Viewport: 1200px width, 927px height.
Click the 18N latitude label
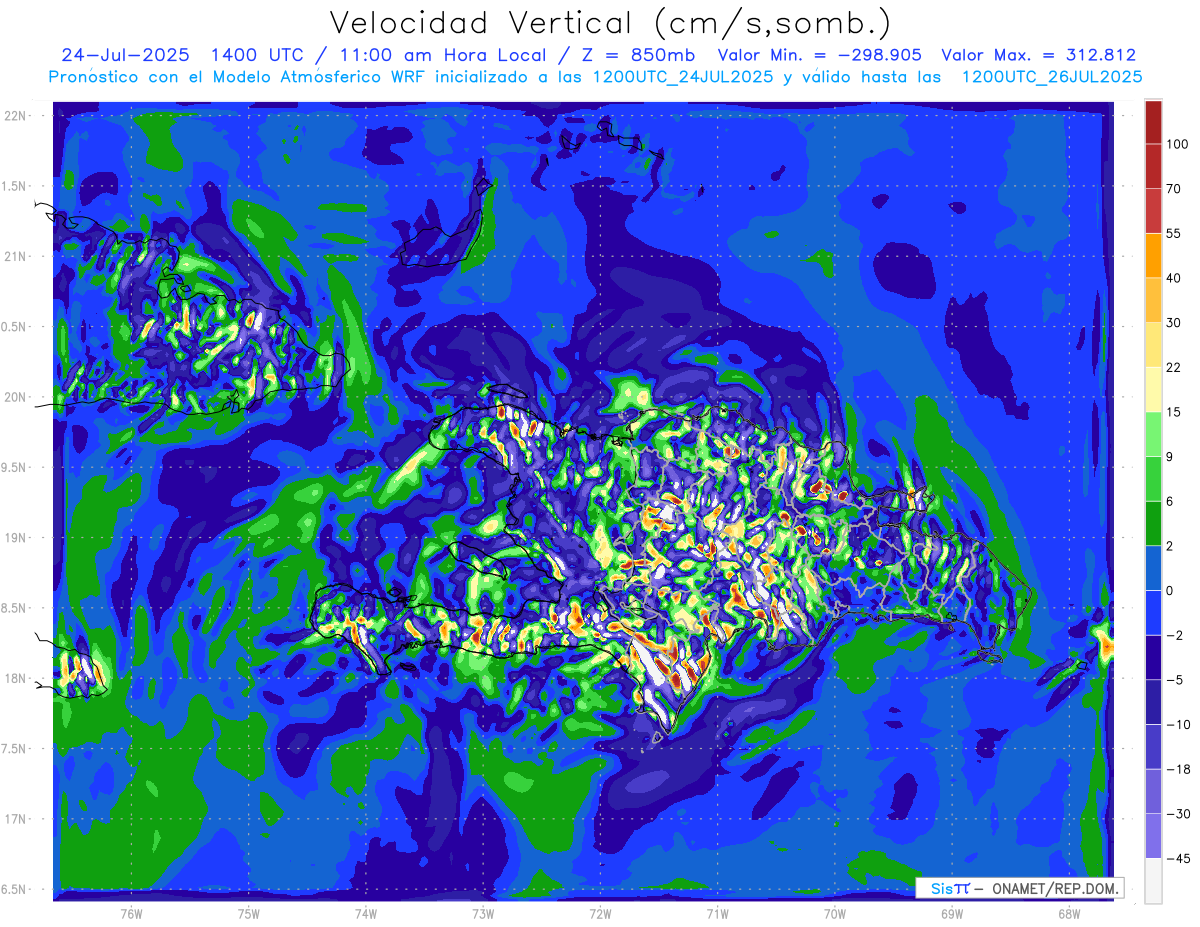(x=17, y=678)
